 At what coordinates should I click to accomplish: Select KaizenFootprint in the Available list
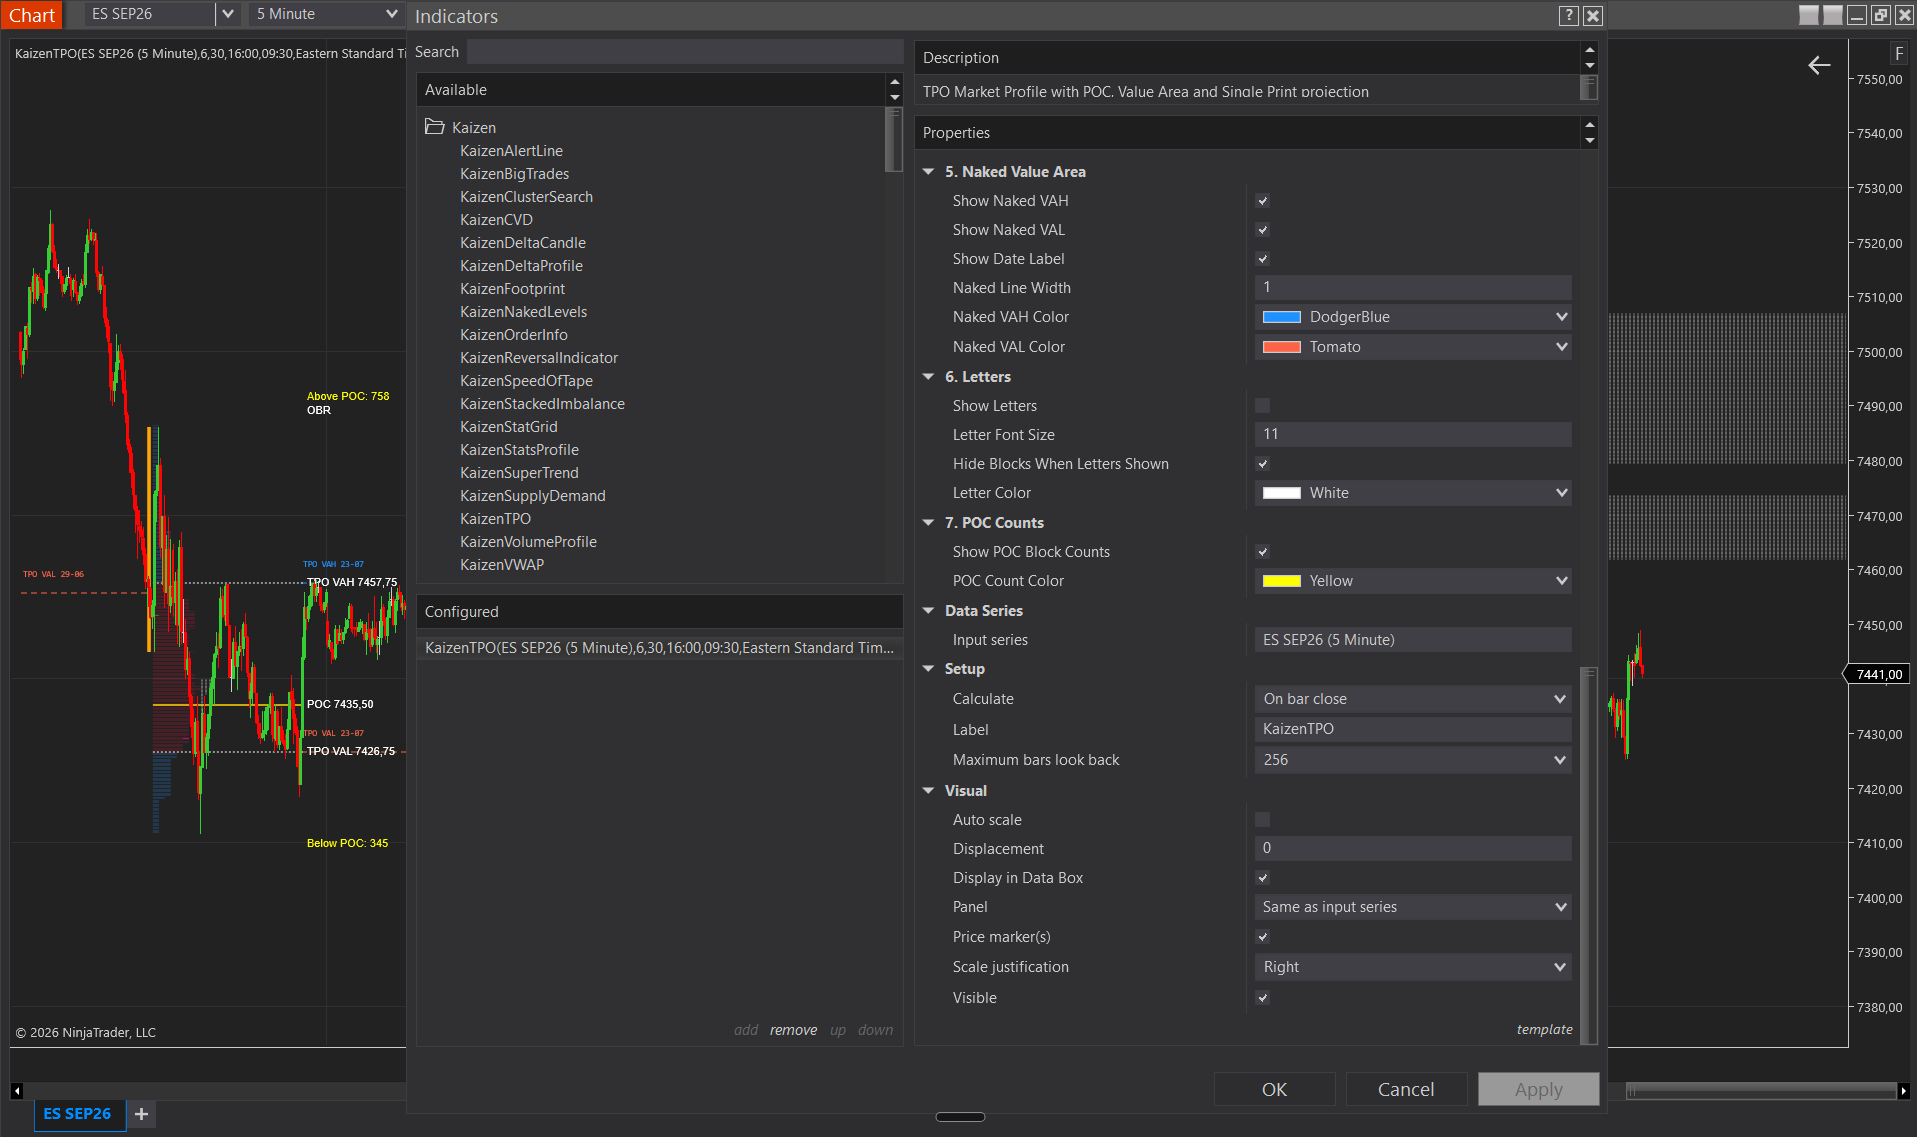click(x=512, y=289)
